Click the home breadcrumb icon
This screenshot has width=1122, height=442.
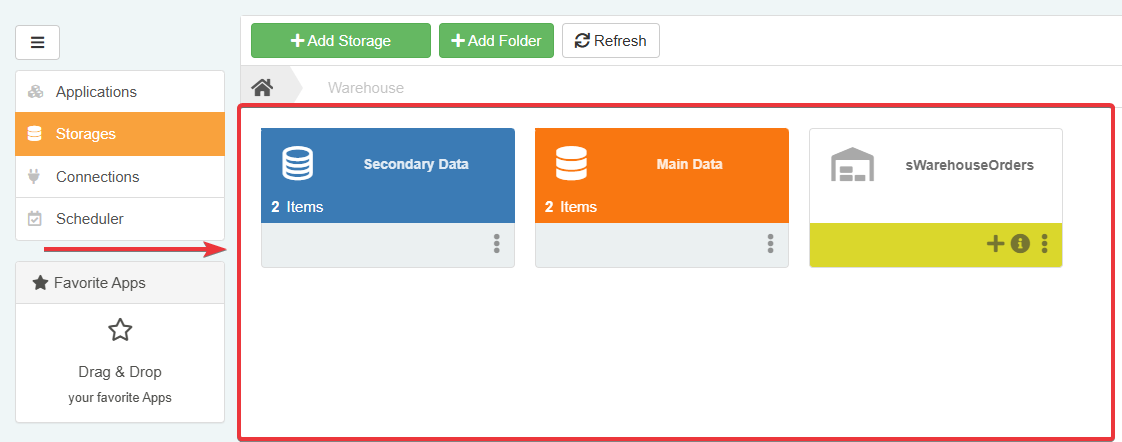(263, 88)
